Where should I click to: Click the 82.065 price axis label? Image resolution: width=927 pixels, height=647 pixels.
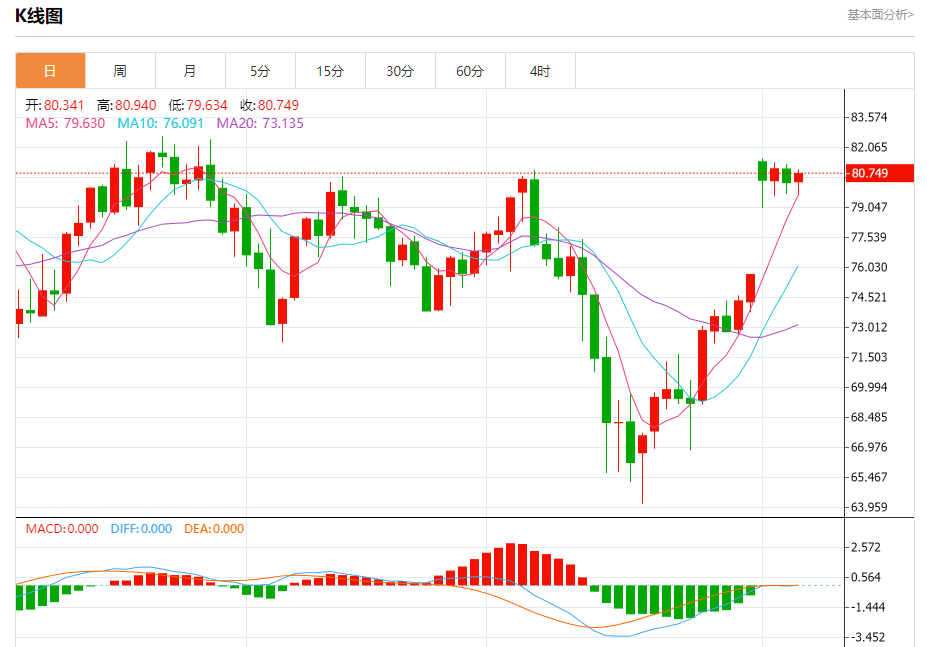pyautogui.click(x=869, y=147)
